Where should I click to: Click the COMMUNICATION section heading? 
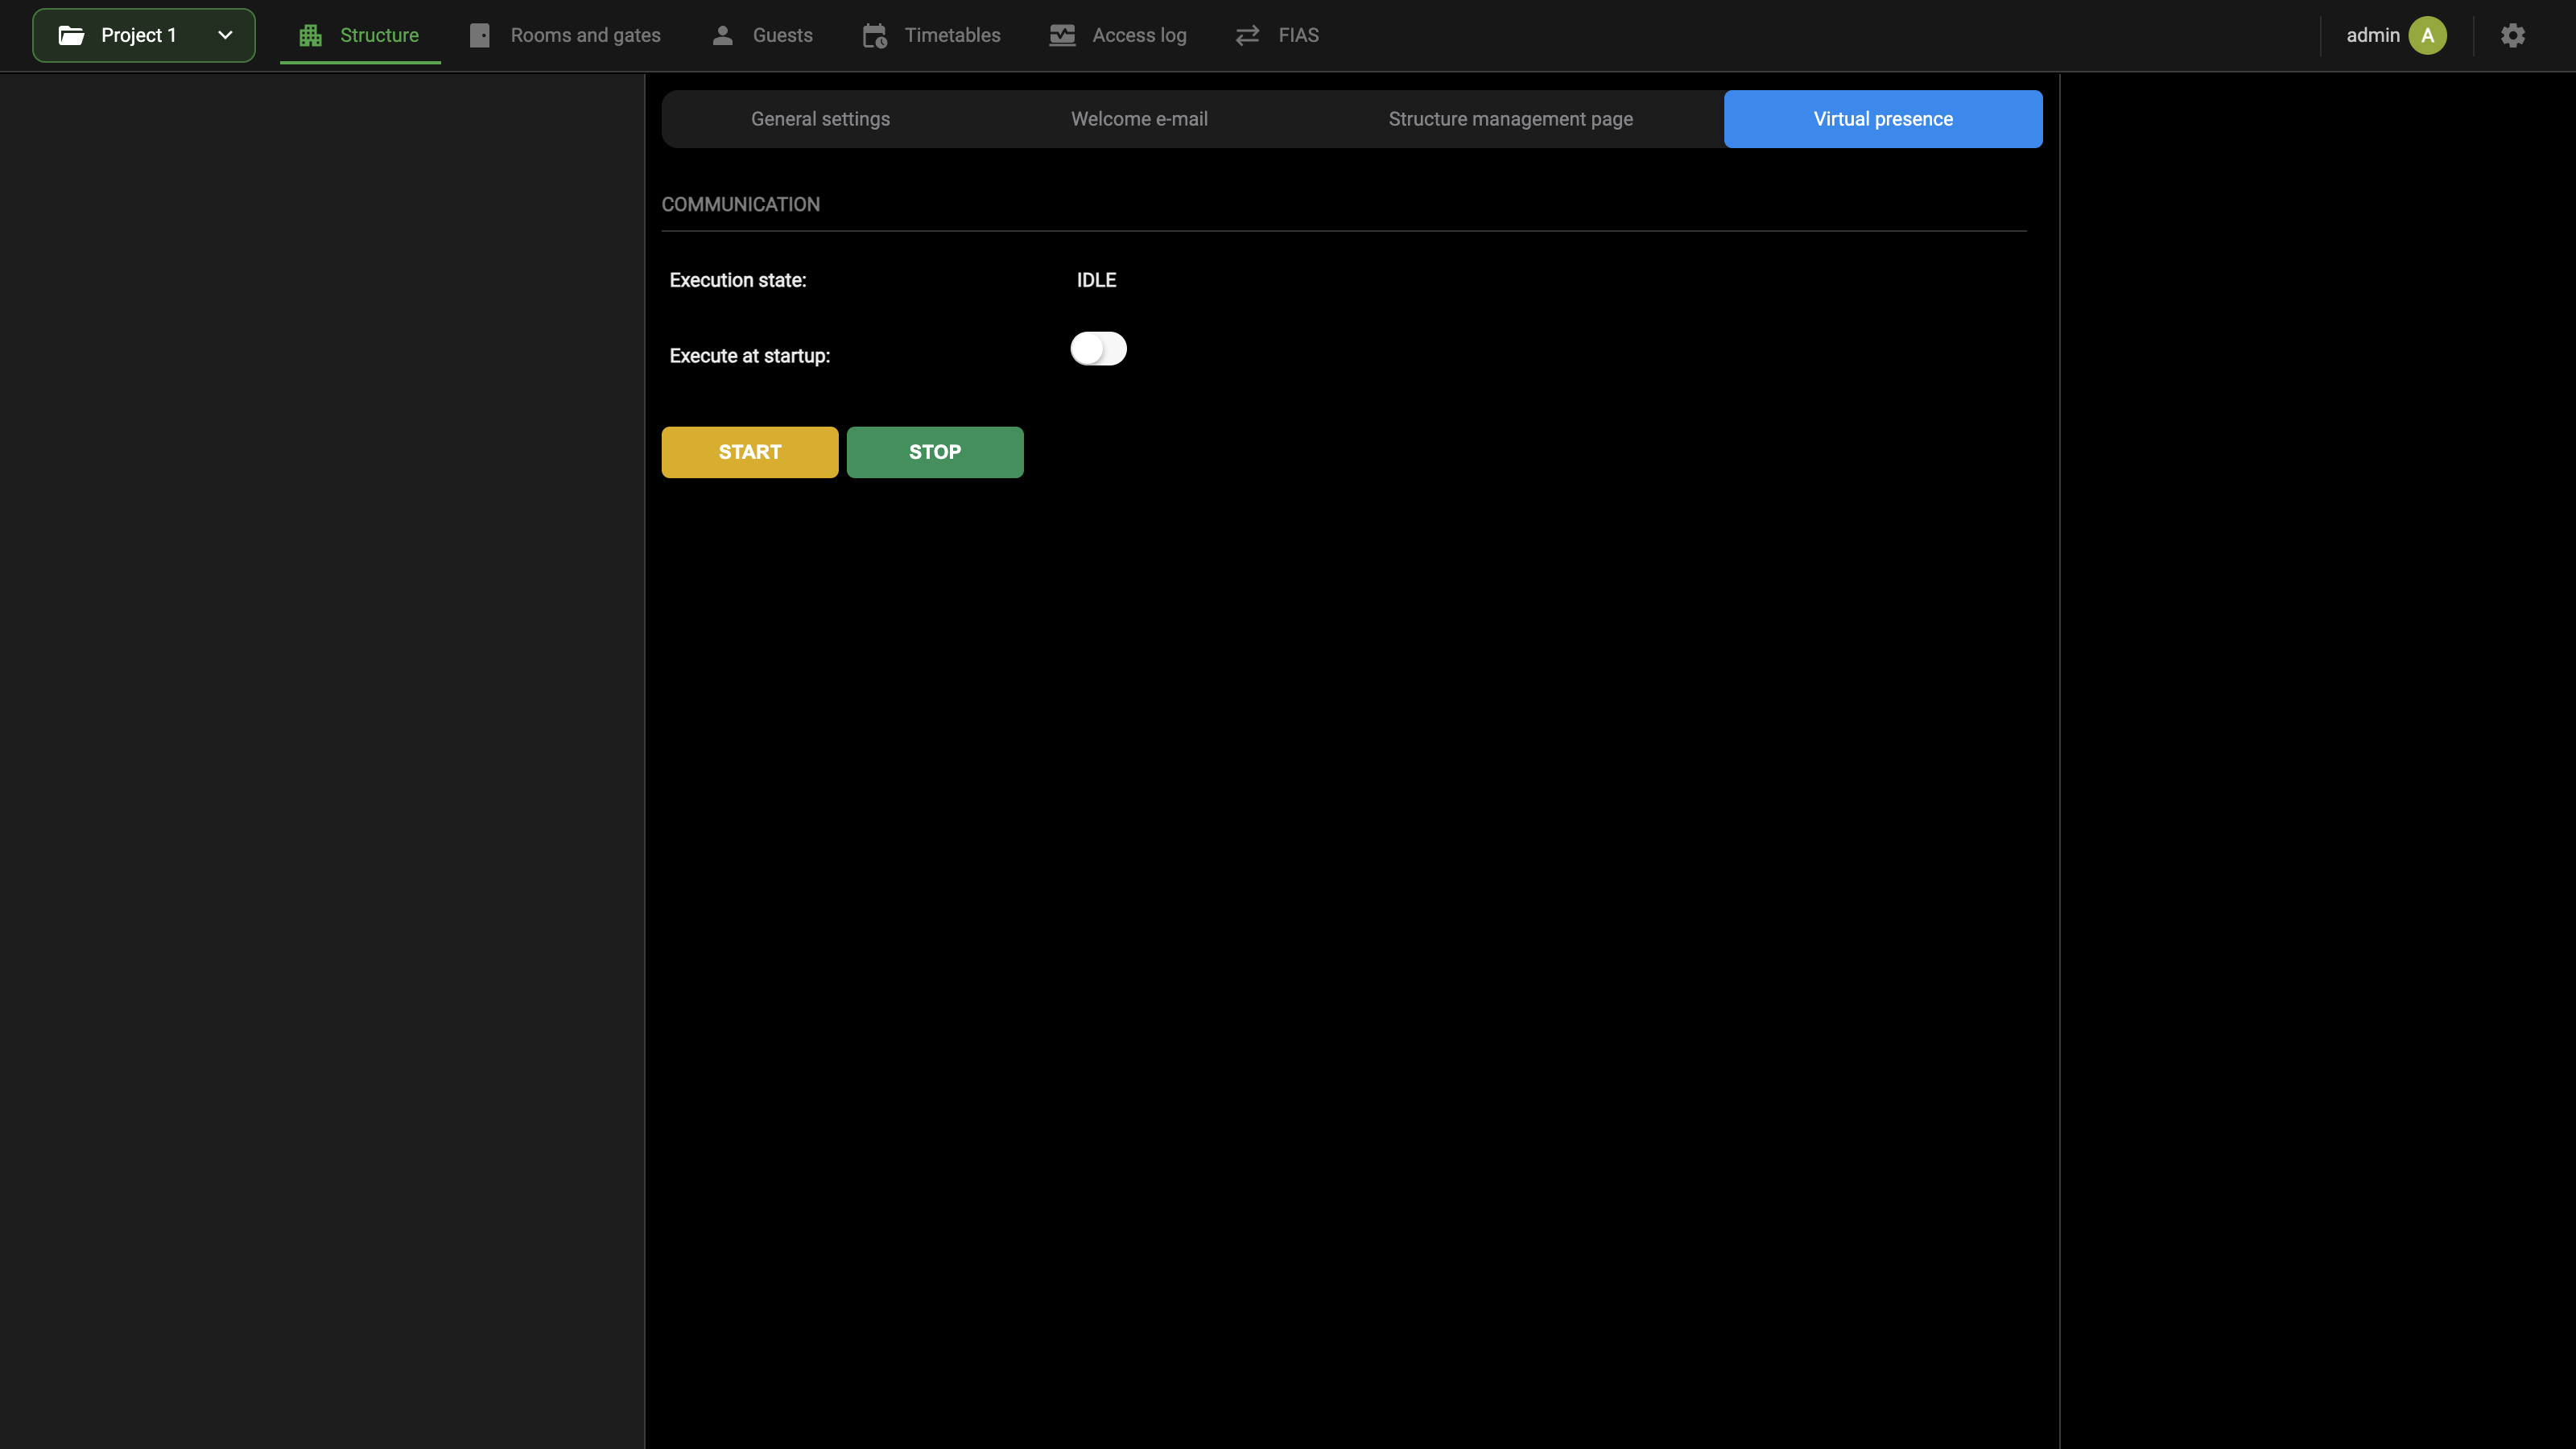point(741,204)
